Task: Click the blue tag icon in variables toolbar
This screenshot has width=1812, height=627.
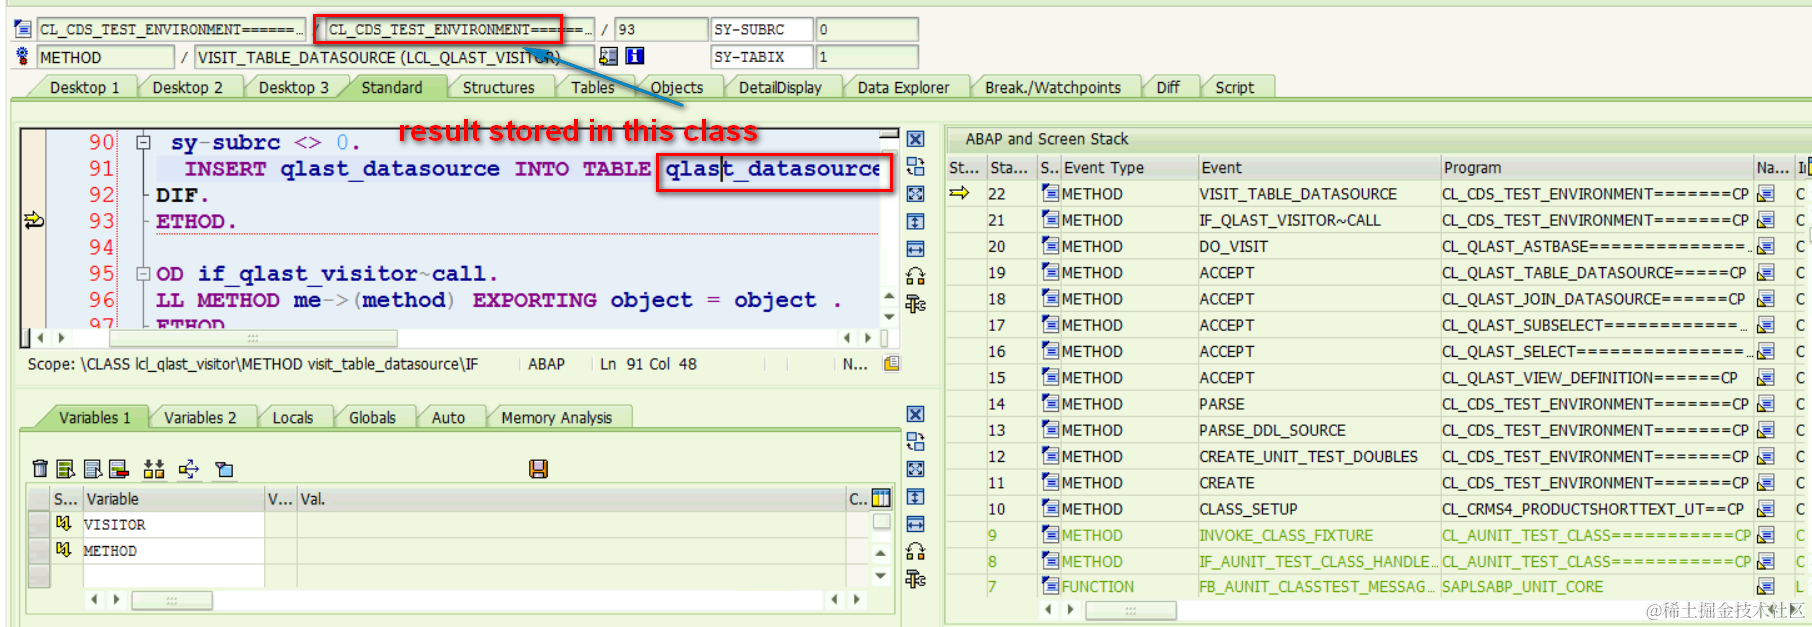Action: click(x=224, y=468)
